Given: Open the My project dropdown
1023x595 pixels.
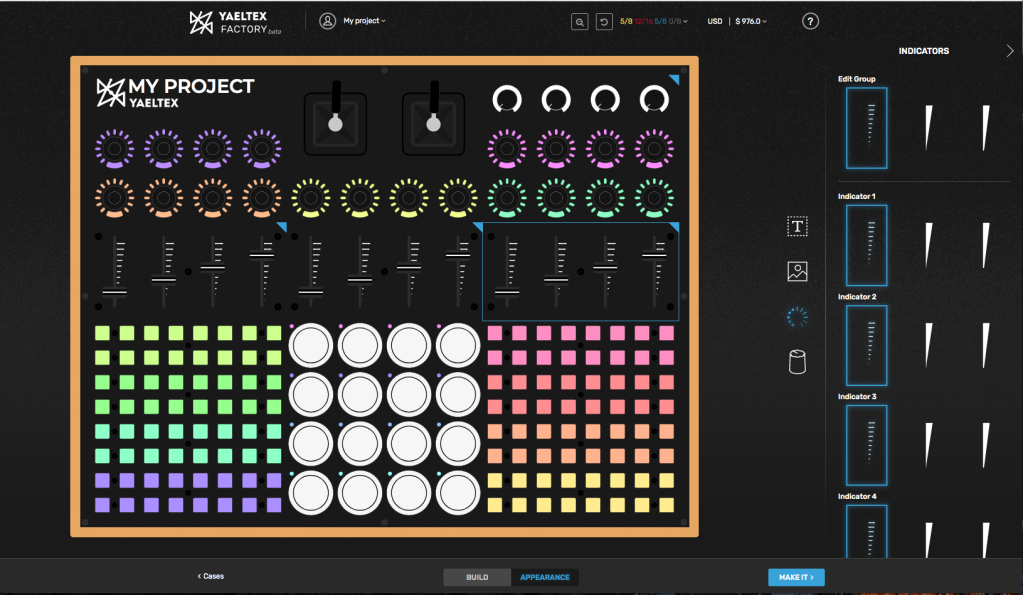Looking at the screenshot, I should point(364,21).
